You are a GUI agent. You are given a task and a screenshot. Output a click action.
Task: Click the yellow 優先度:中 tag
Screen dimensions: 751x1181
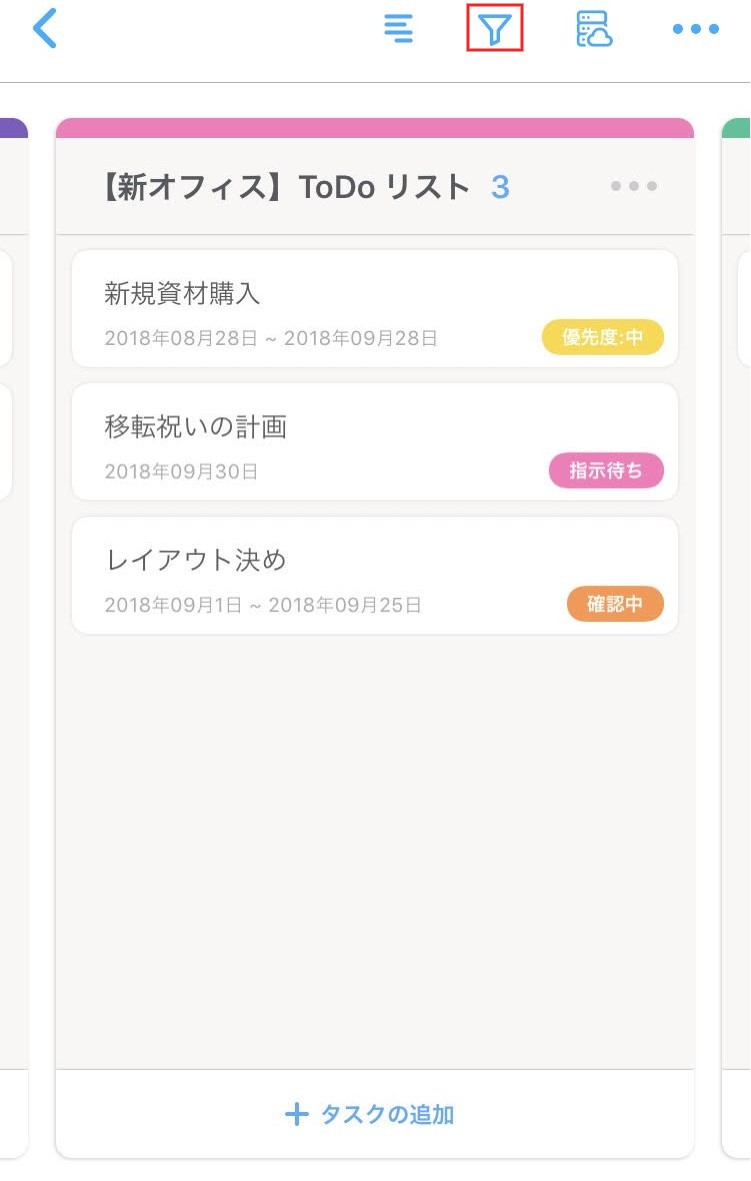point(602,338)
